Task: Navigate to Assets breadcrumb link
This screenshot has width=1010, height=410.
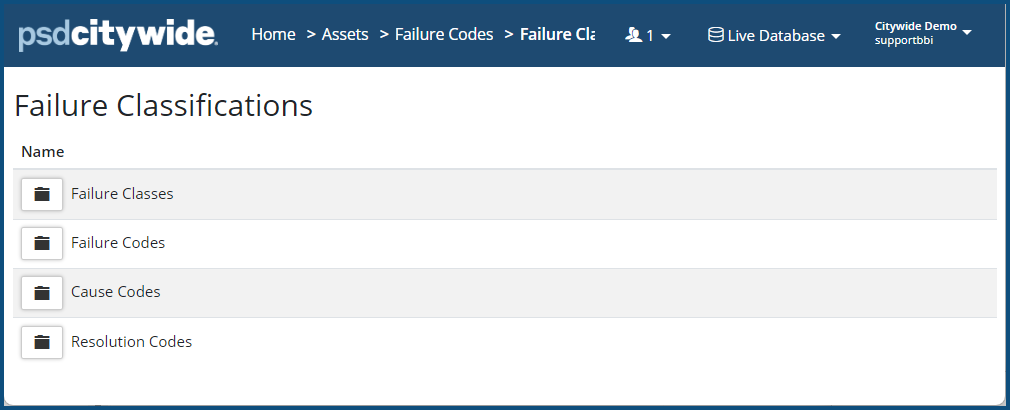Action: point(345,34)
